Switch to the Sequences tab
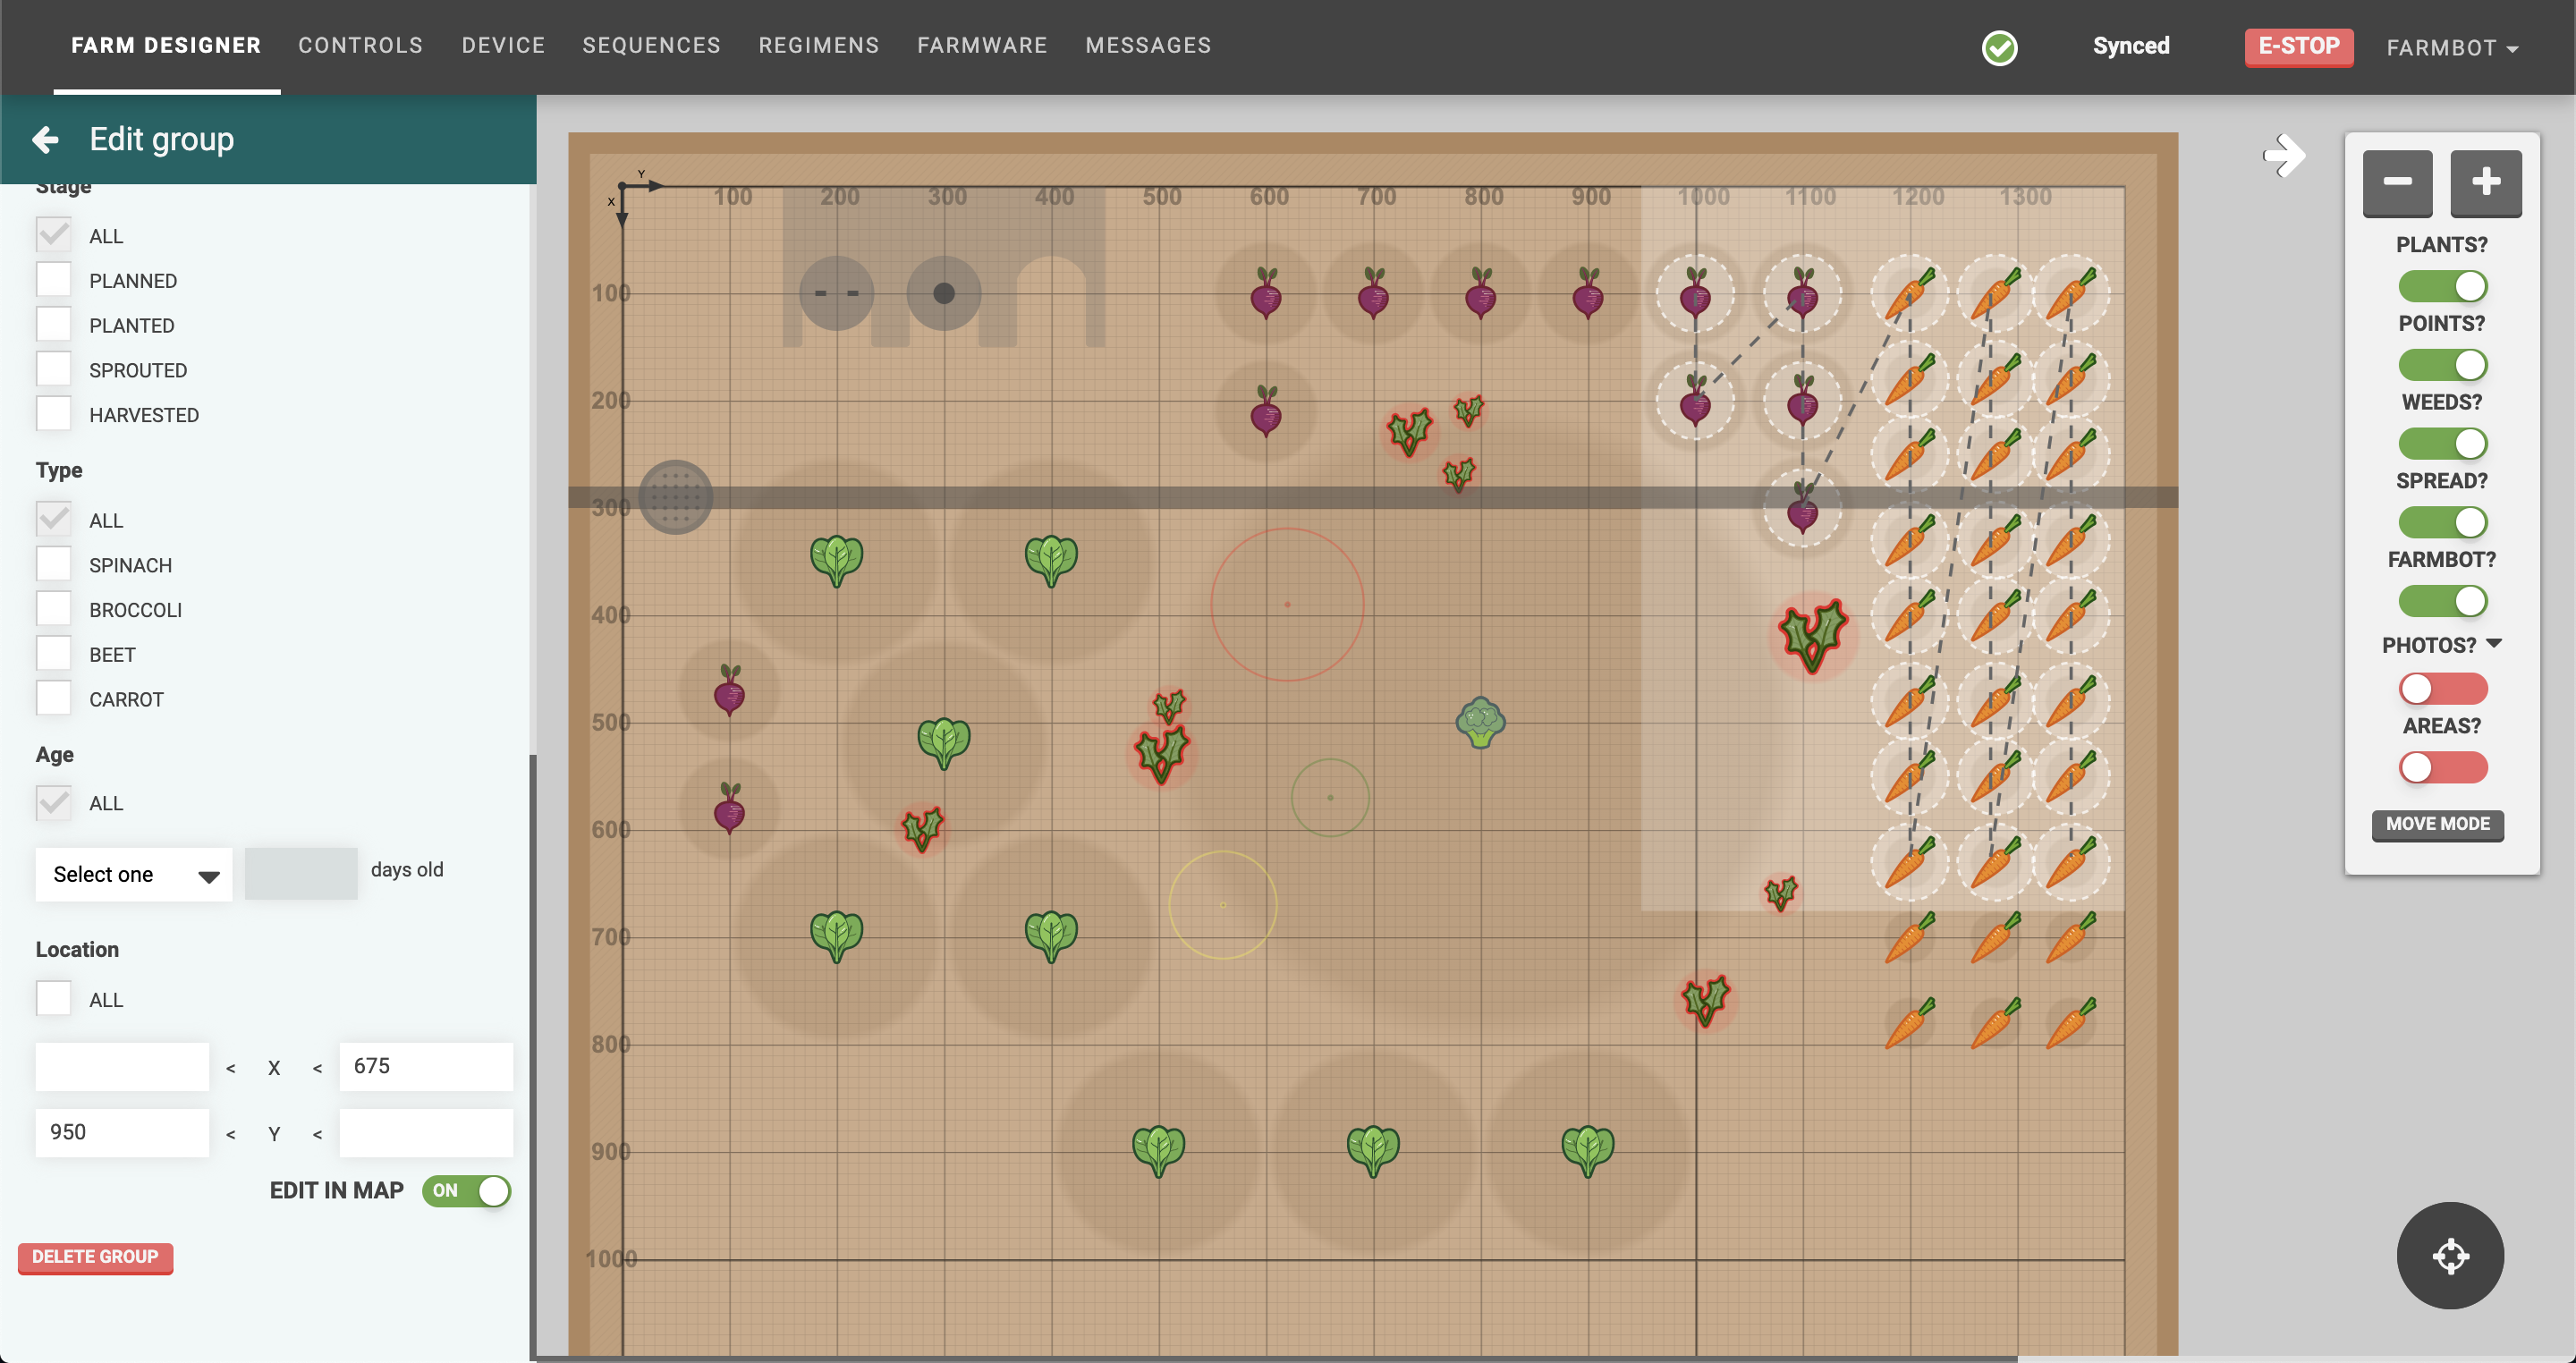 (651, 45)
